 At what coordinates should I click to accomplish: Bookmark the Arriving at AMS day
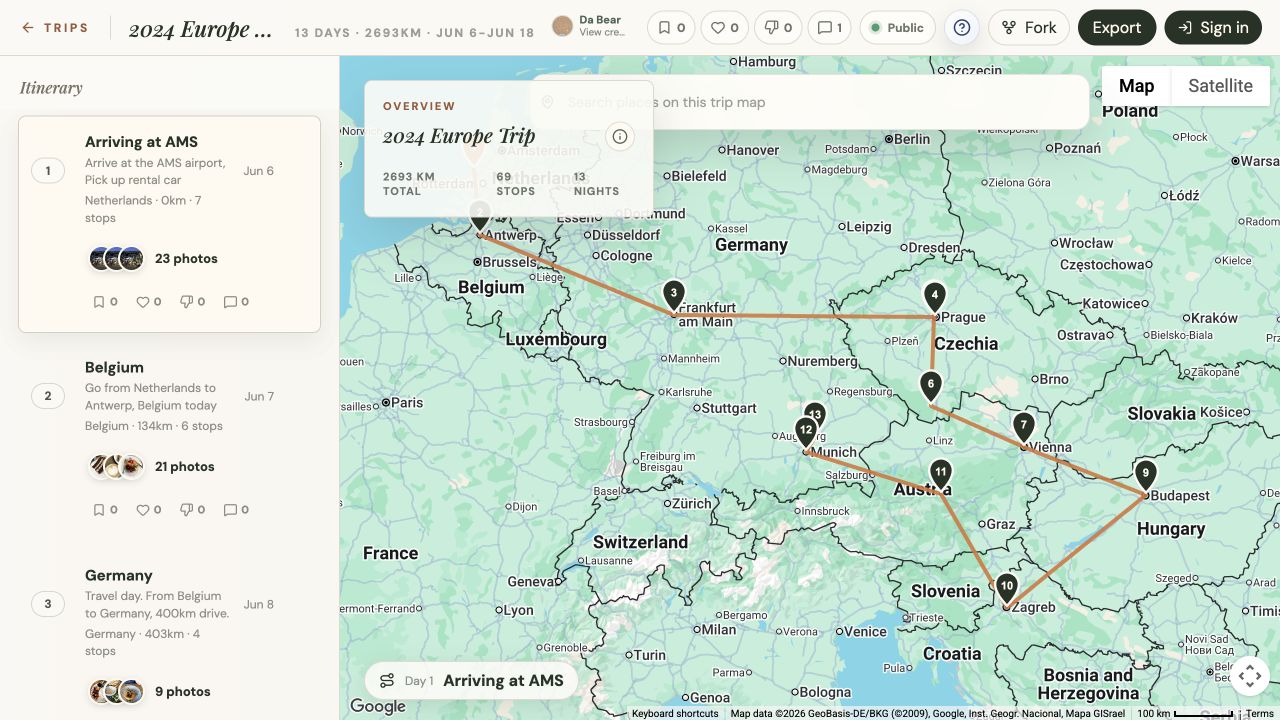(x=105, y=302)
